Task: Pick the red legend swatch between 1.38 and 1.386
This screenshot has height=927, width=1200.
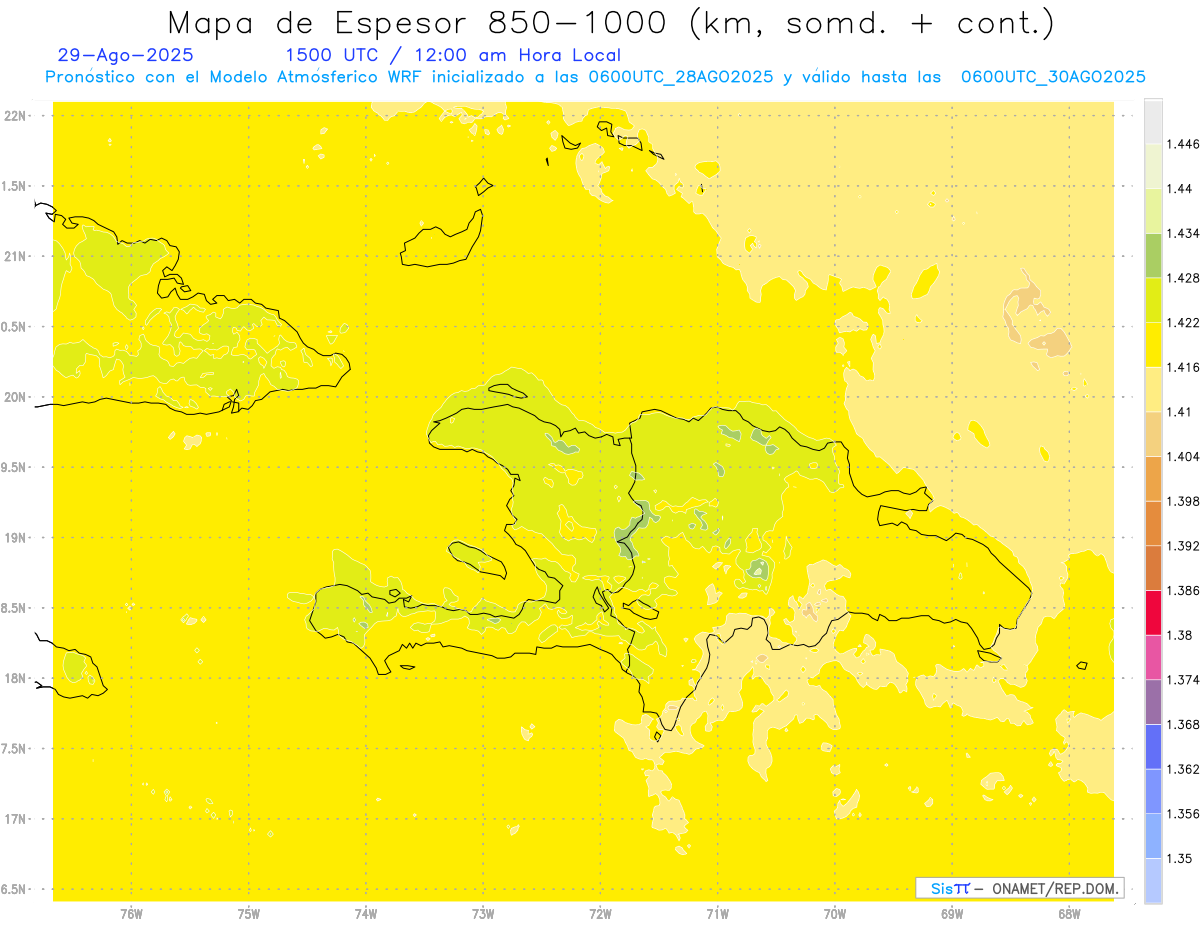Action: click(1153, 613)
